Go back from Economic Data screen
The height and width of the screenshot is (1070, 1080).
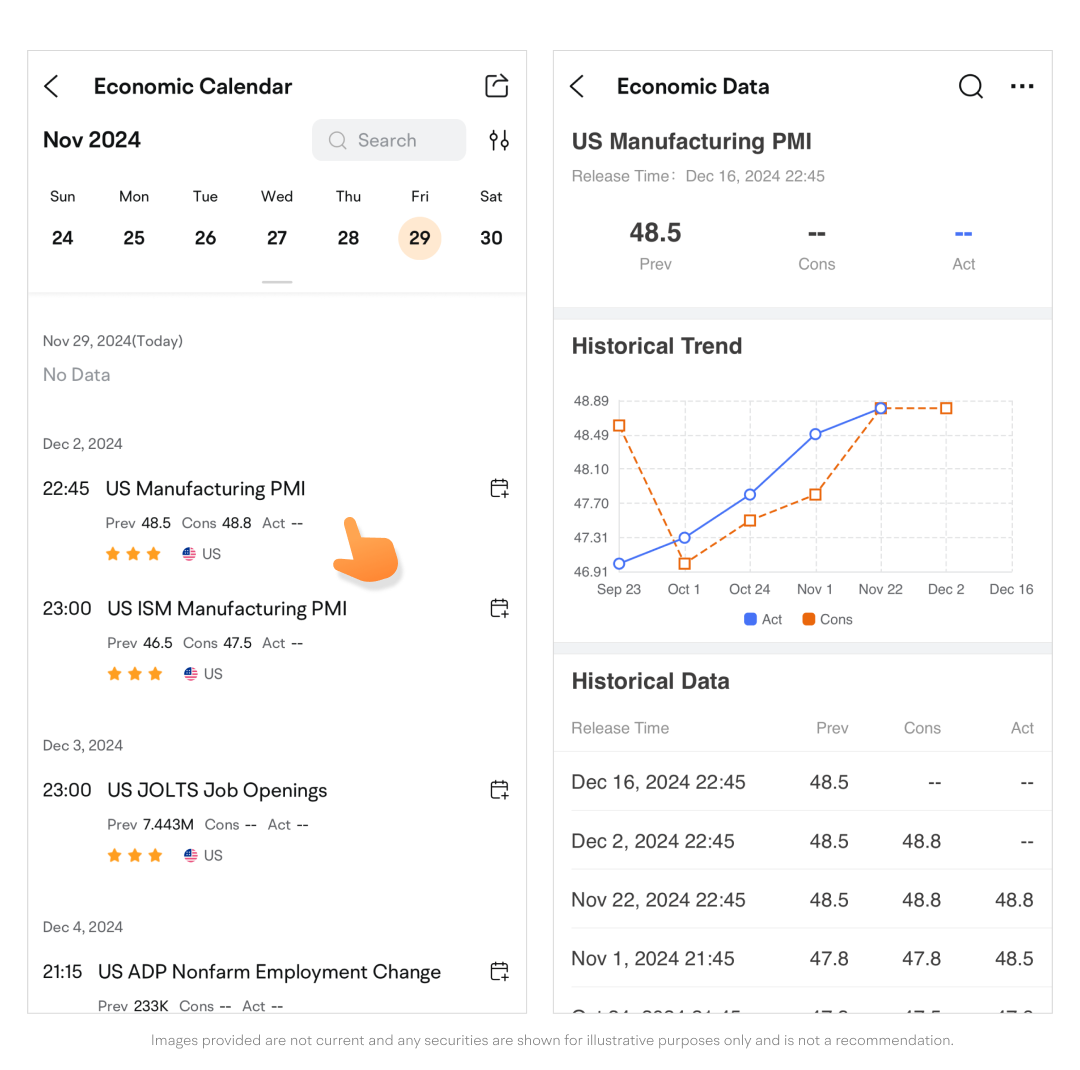[577, 87]
